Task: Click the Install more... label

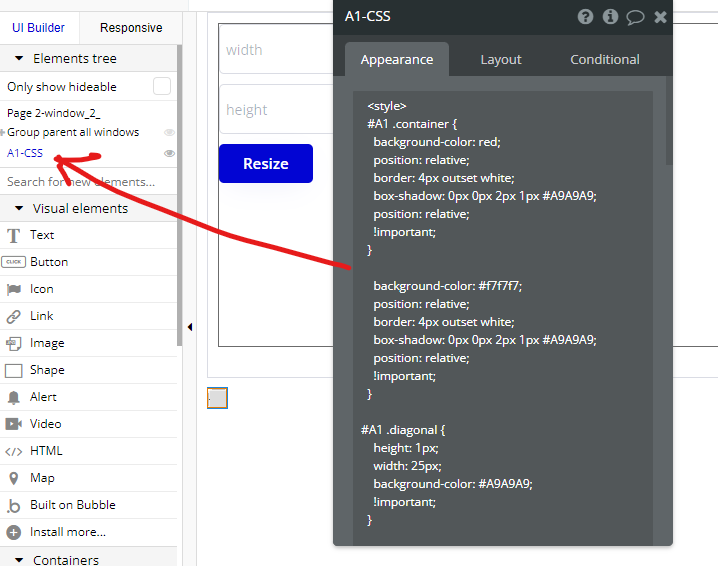Action: tap(68, 532)
